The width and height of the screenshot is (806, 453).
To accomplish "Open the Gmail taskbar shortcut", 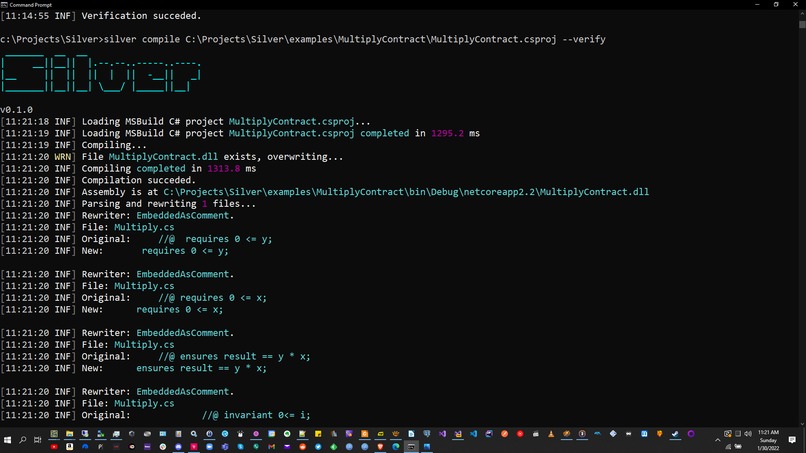I will pyautogui.click(x=271, y=446).
